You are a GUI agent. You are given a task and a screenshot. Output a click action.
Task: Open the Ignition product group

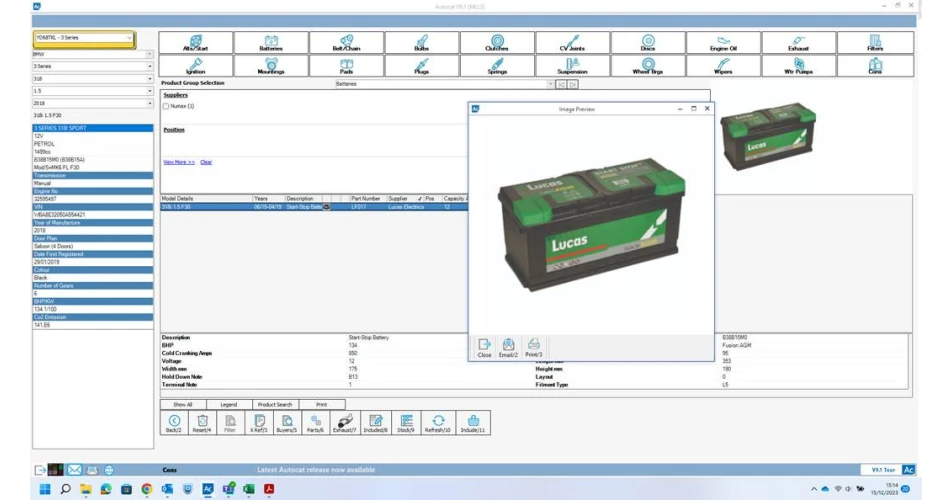[x=196, y=66]
